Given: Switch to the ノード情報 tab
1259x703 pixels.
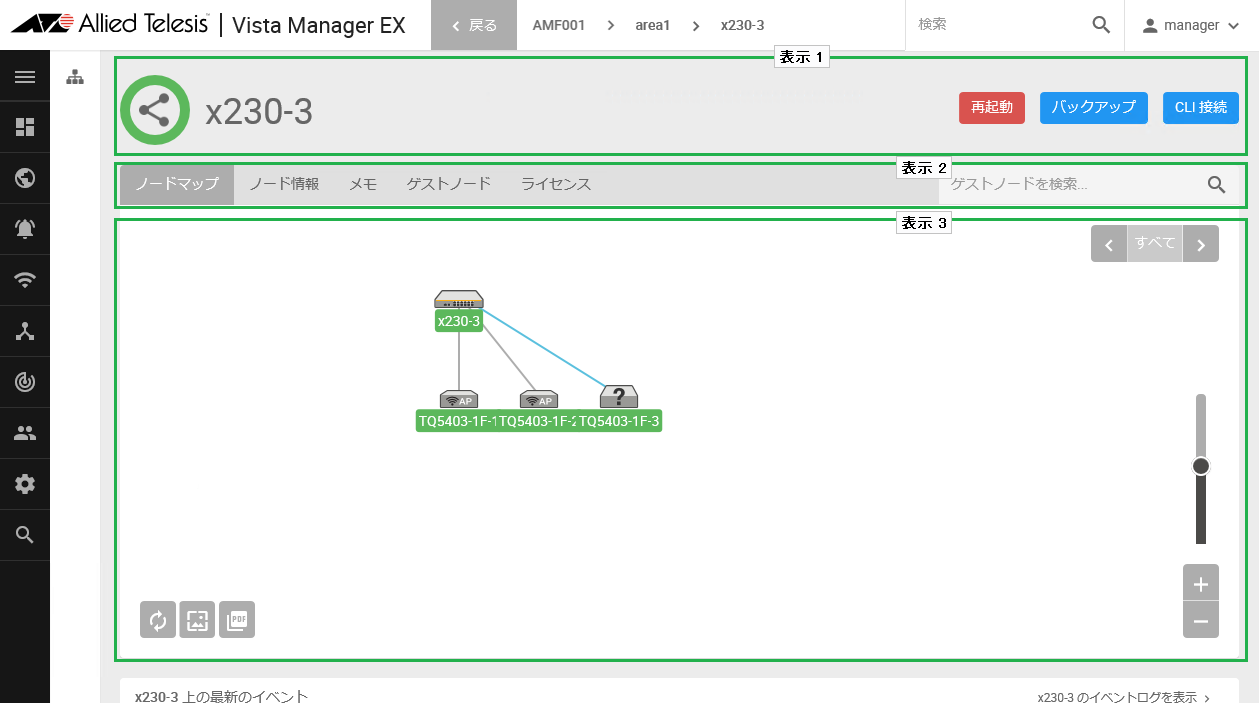Looking at the screenshot, I should [x=284, y=184].
